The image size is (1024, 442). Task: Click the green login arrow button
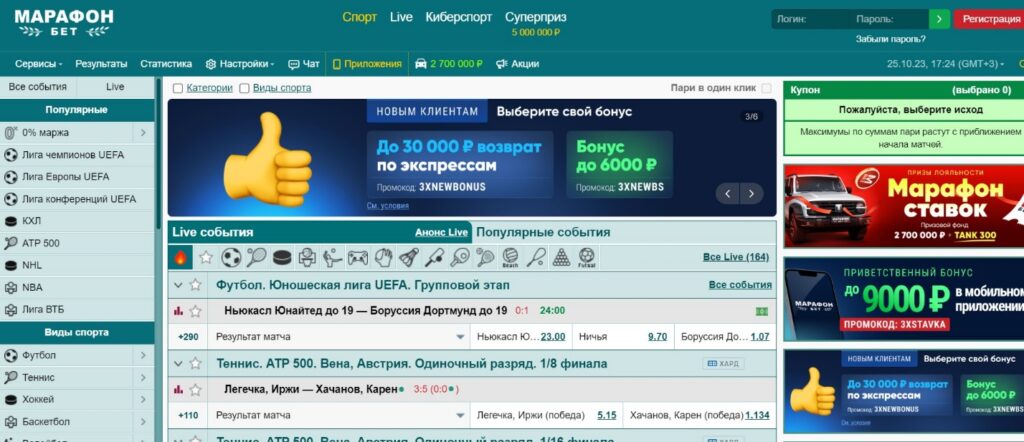click(x=939, y=19)
